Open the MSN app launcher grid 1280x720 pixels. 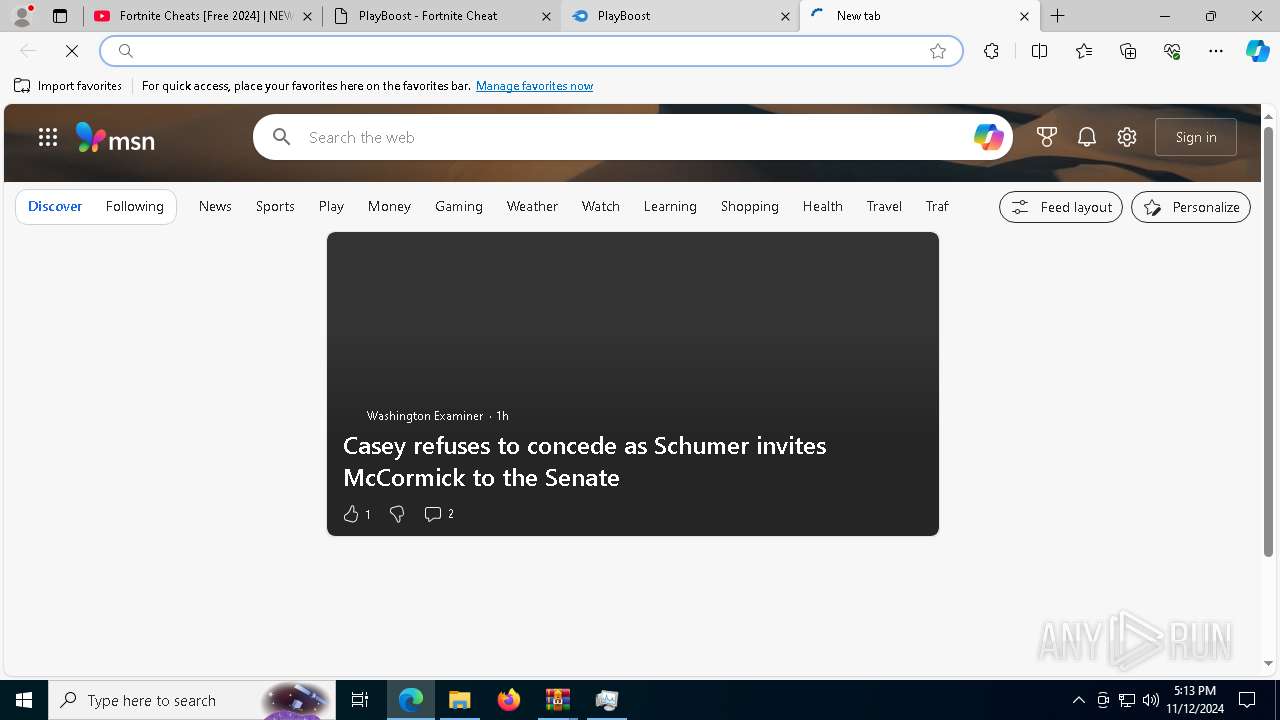pos(48,137)
